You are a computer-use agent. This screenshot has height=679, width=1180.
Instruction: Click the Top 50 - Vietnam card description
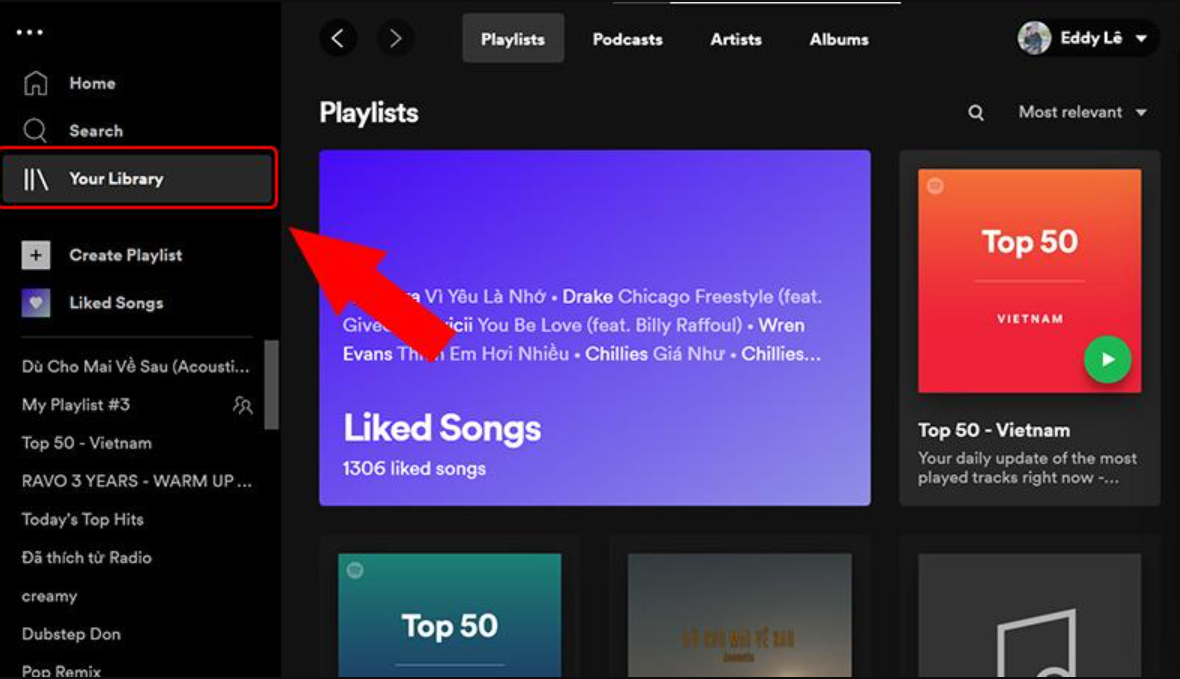(1027, 467)
